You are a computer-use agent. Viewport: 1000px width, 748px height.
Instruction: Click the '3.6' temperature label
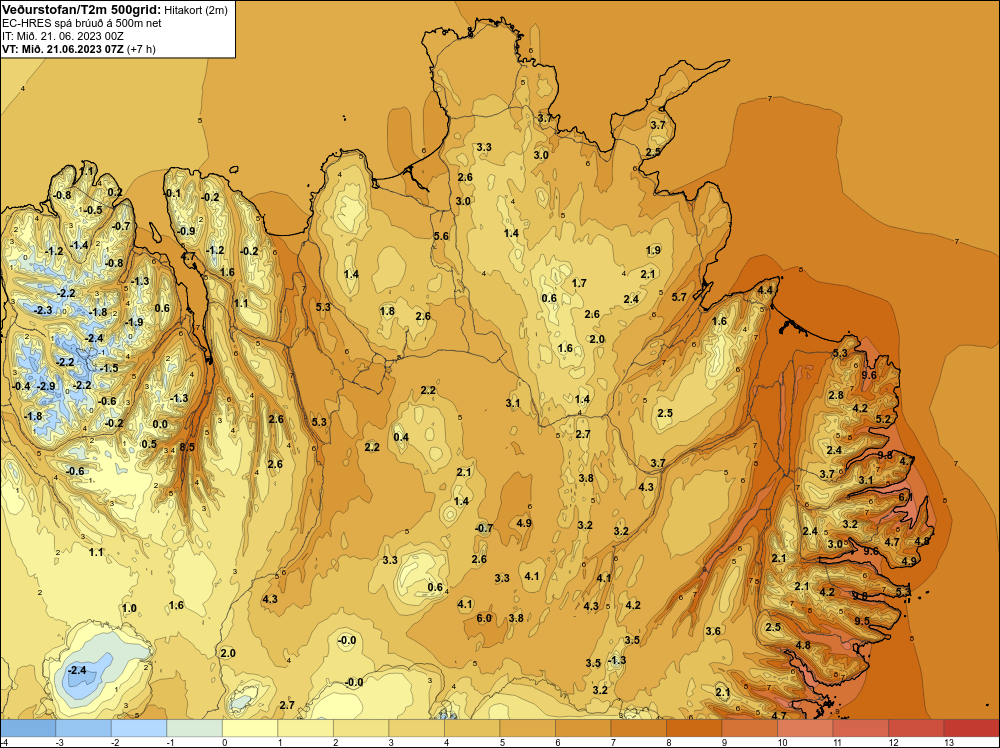[713, 631]
